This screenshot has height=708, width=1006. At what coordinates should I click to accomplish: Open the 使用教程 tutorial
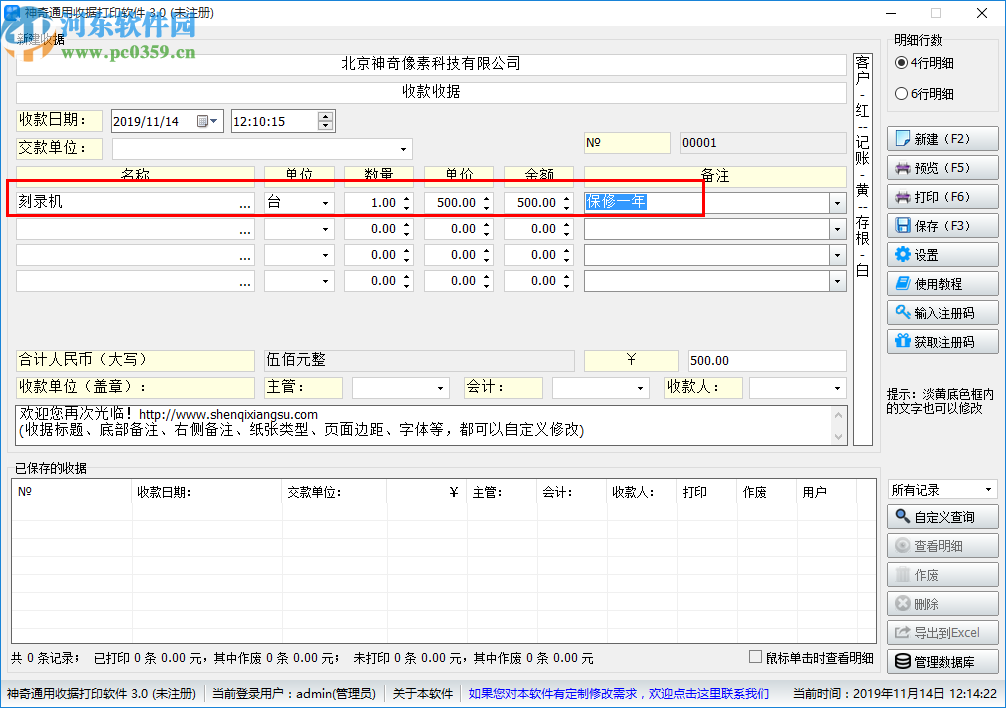tap(941, 282)
